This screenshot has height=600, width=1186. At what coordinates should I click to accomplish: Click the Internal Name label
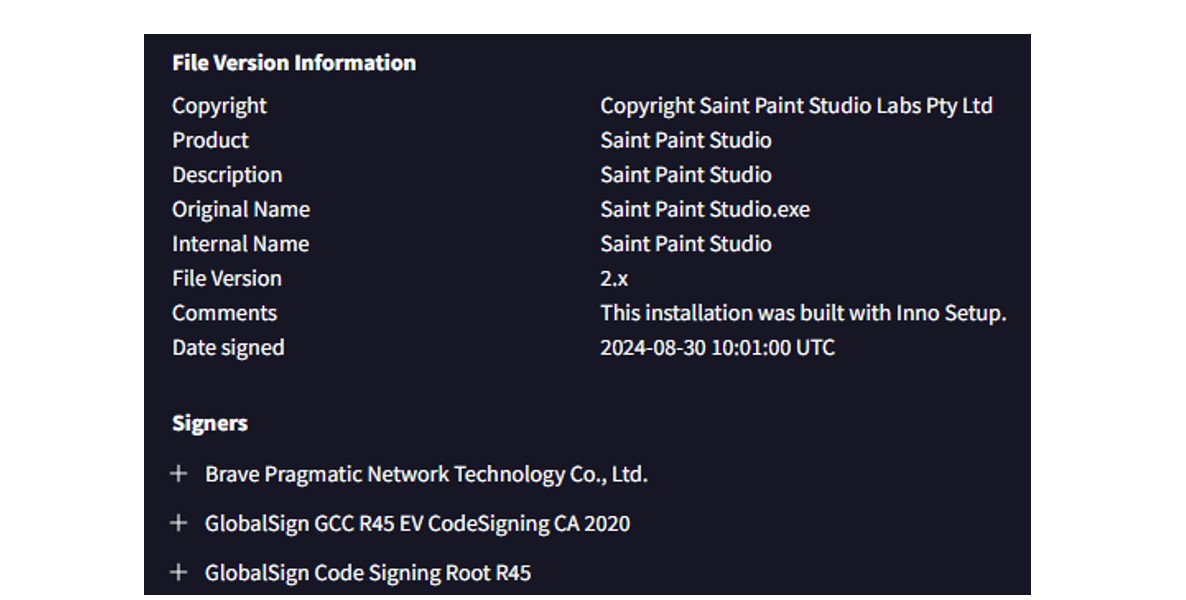point(240,244)
